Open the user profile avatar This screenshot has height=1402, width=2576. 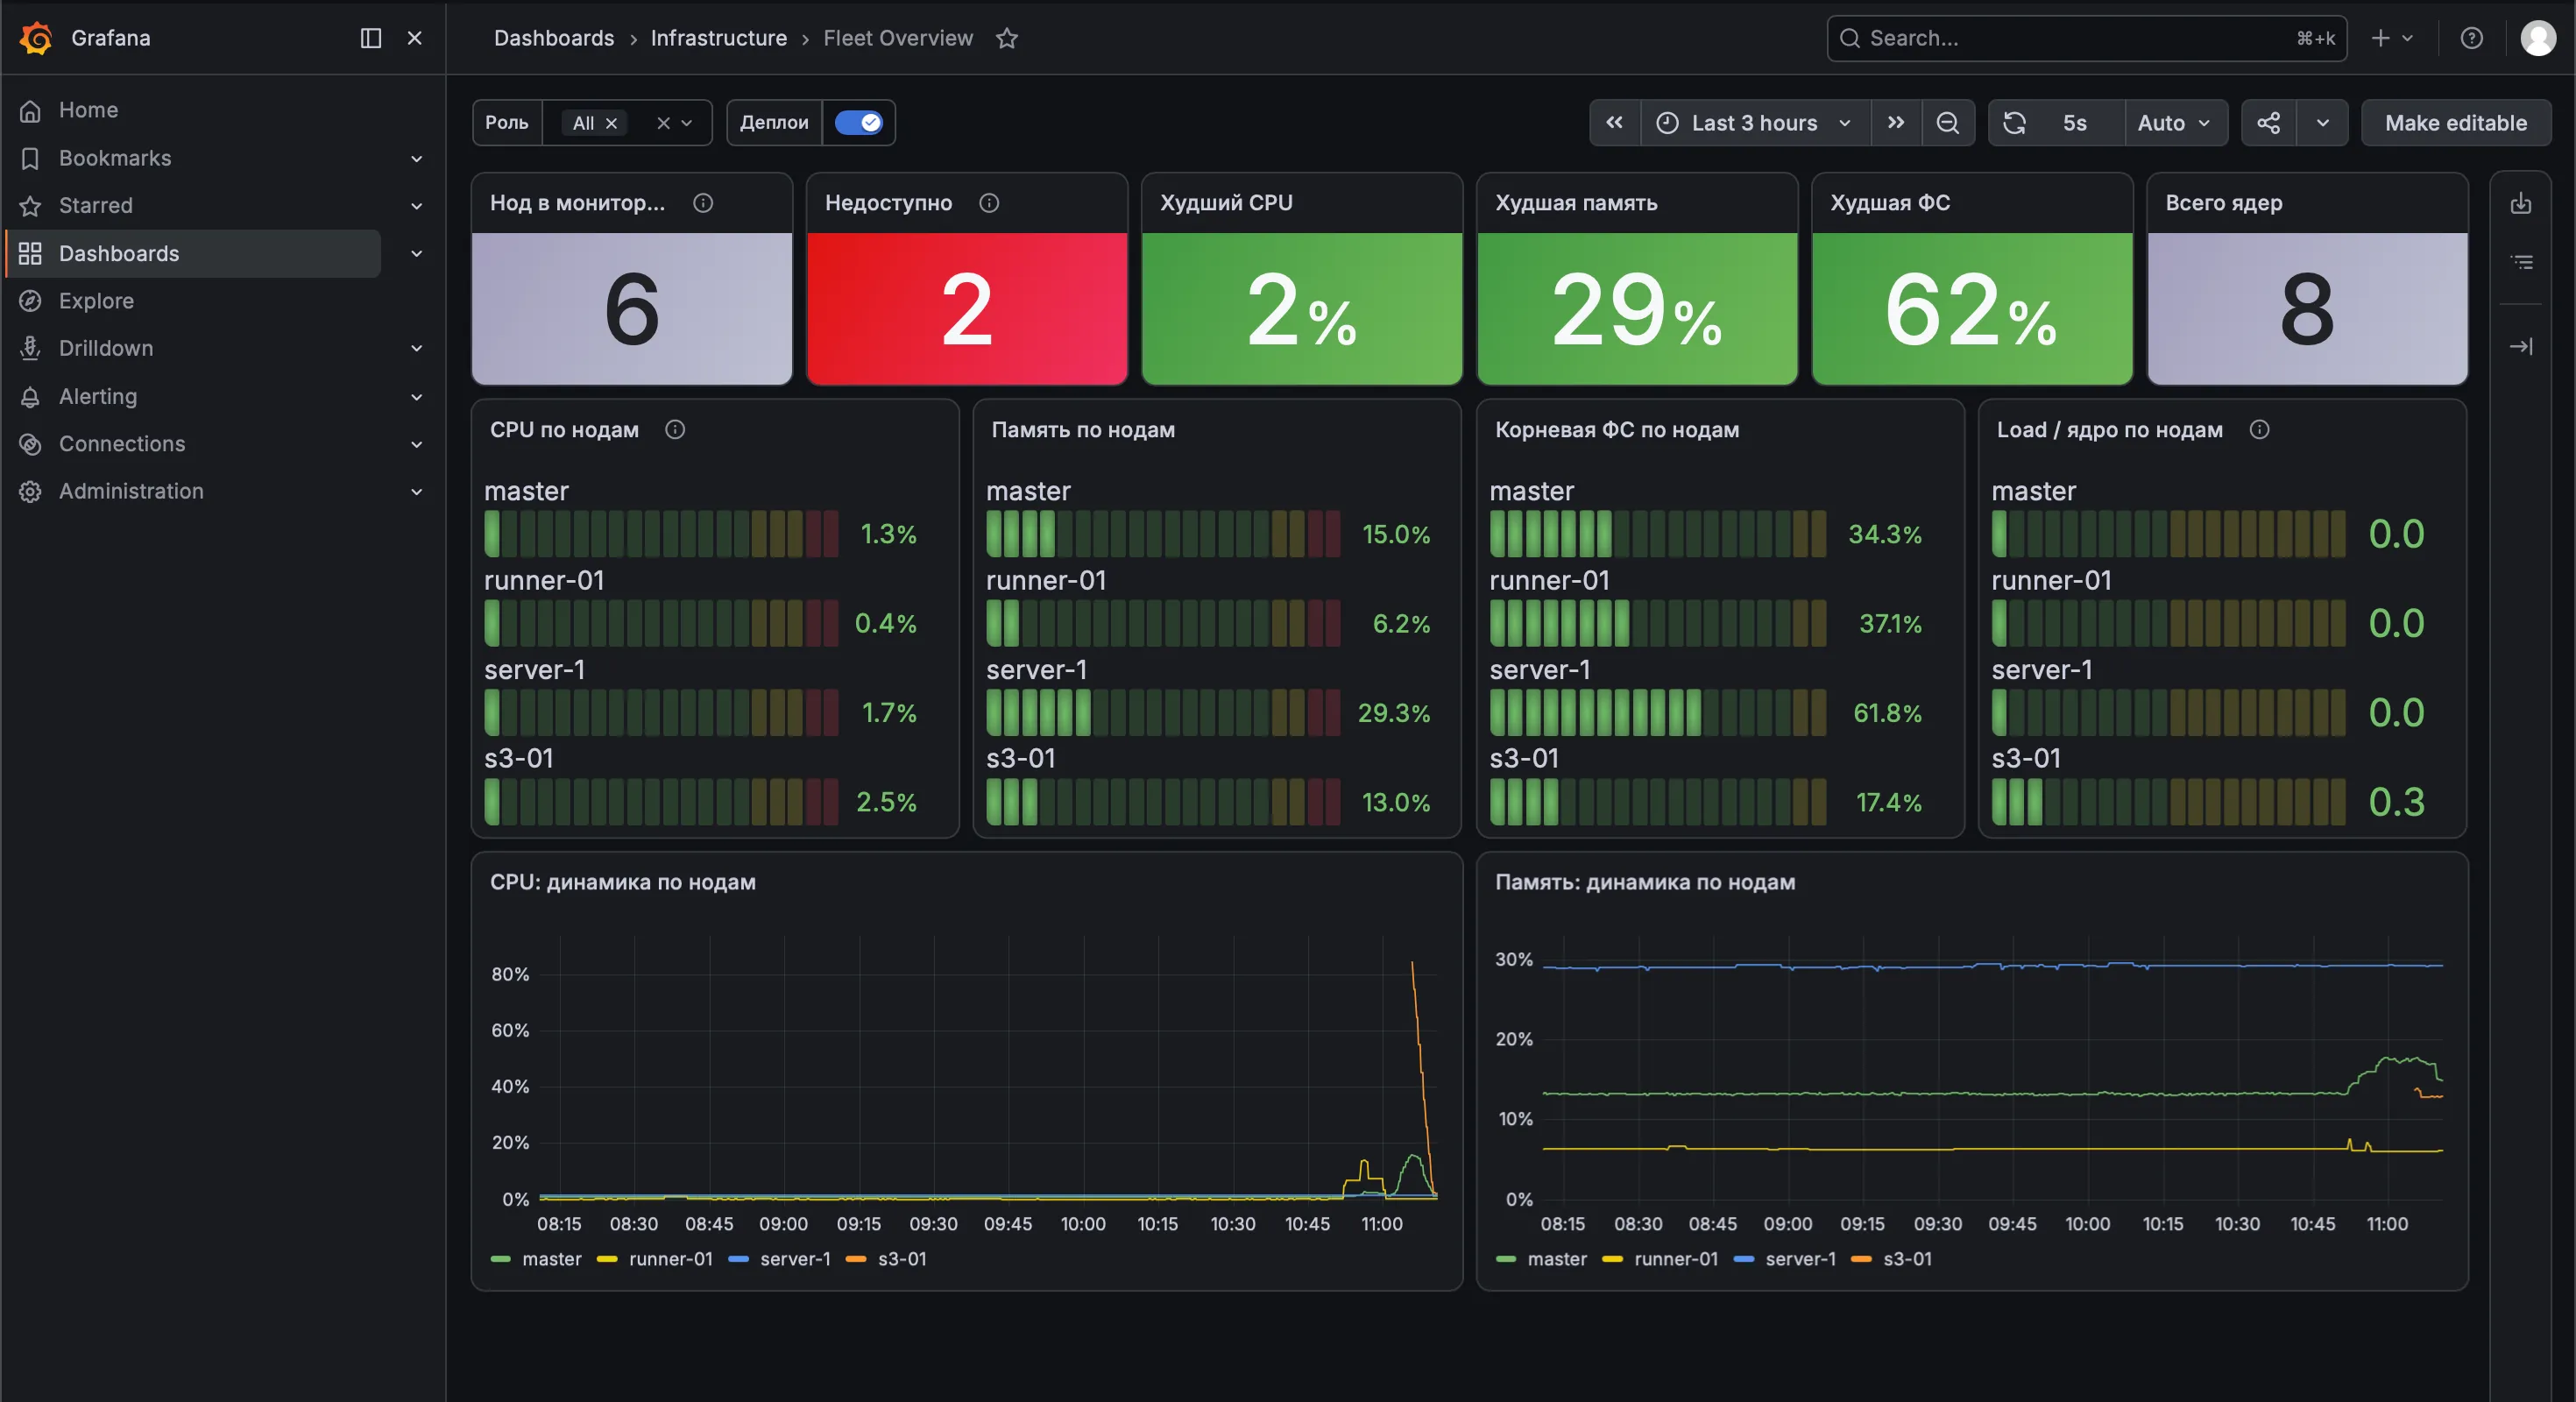pyautogui.click(x=2538, y=38)
